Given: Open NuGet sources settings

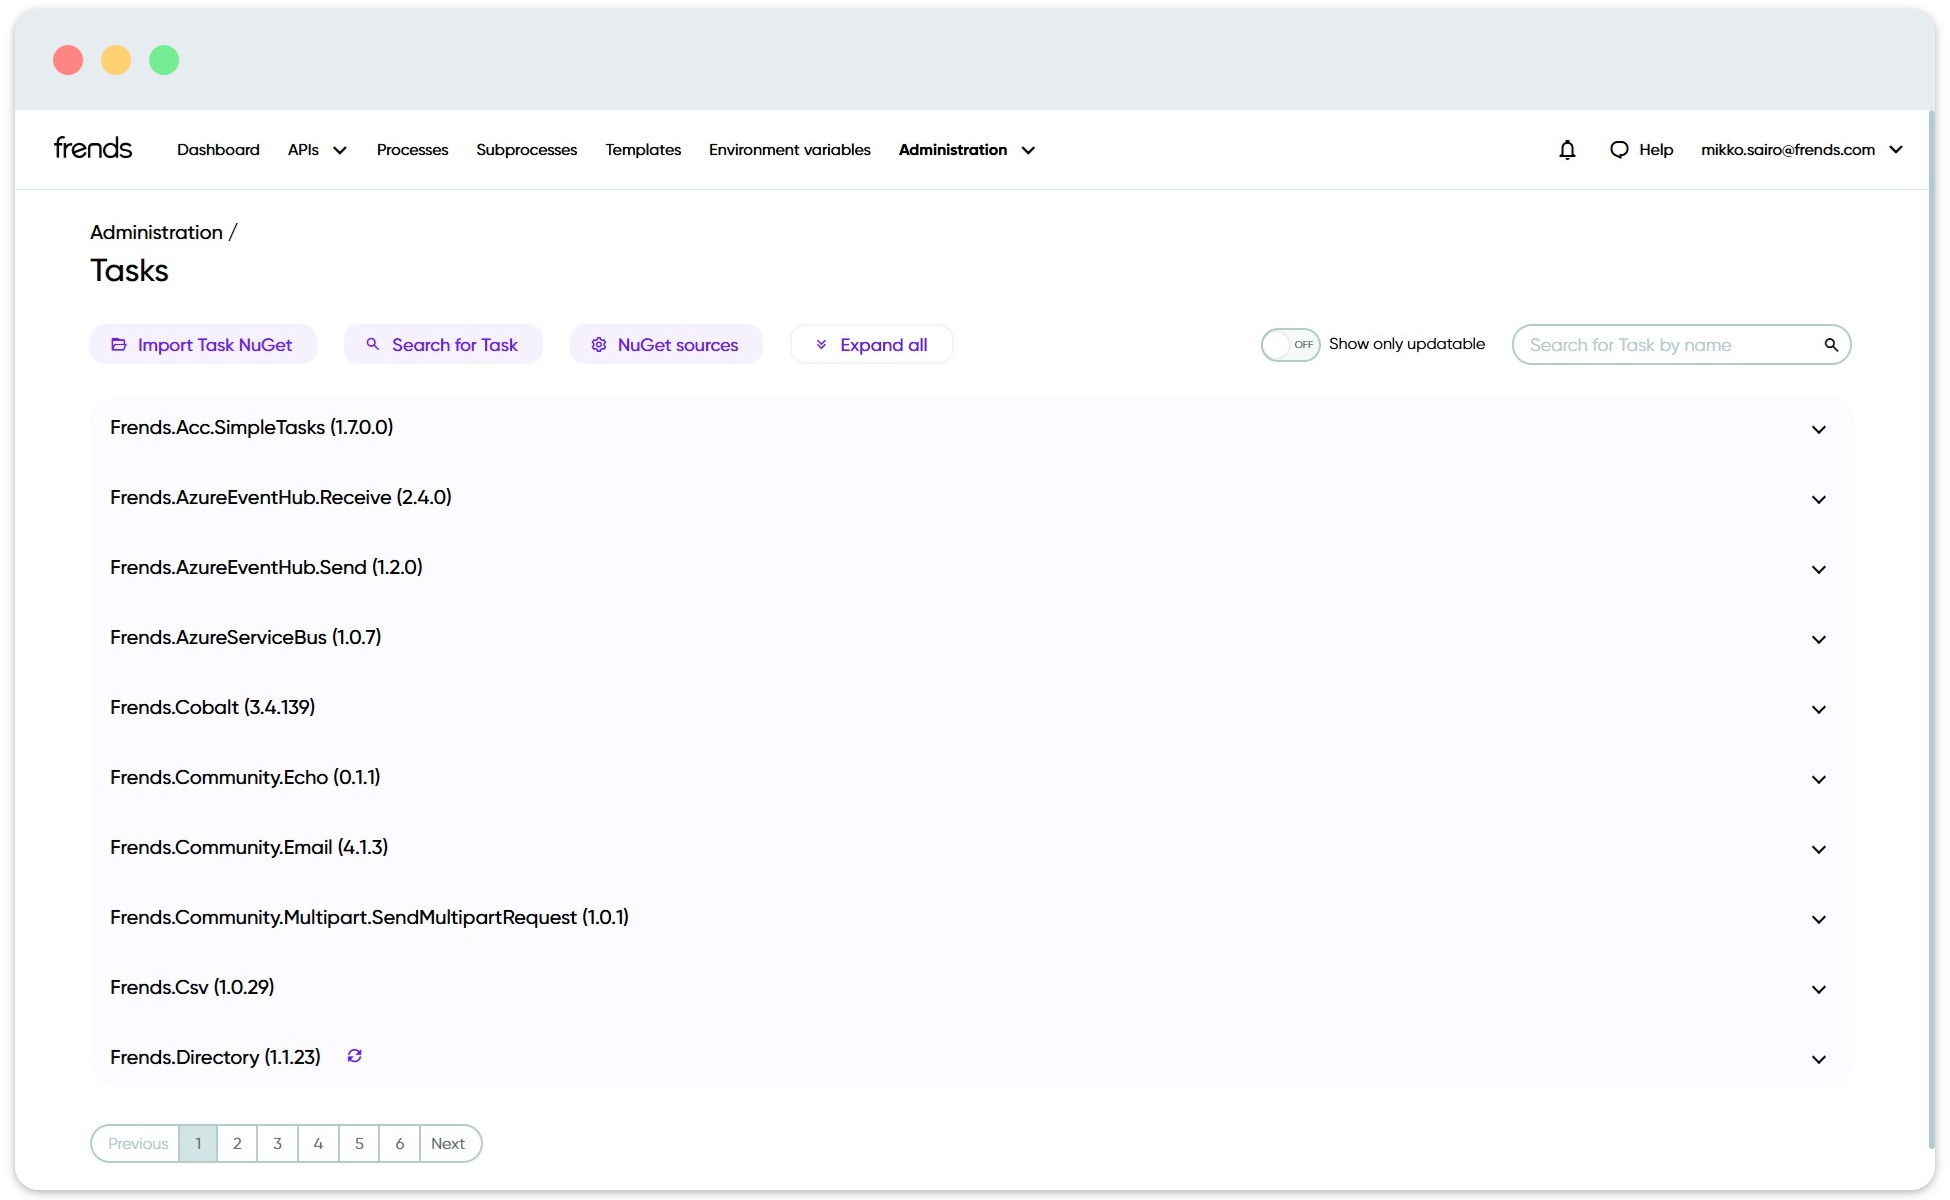Looking at the screenshot, I should [x=666, y=345].
